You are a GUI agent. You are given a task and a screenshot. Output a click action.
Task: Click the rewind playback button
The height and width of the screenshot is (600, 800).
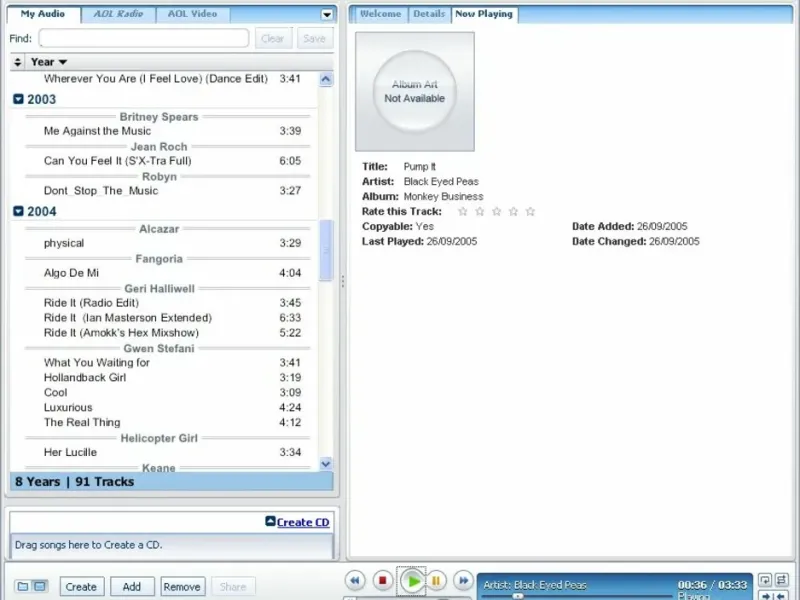click(355, 580)
